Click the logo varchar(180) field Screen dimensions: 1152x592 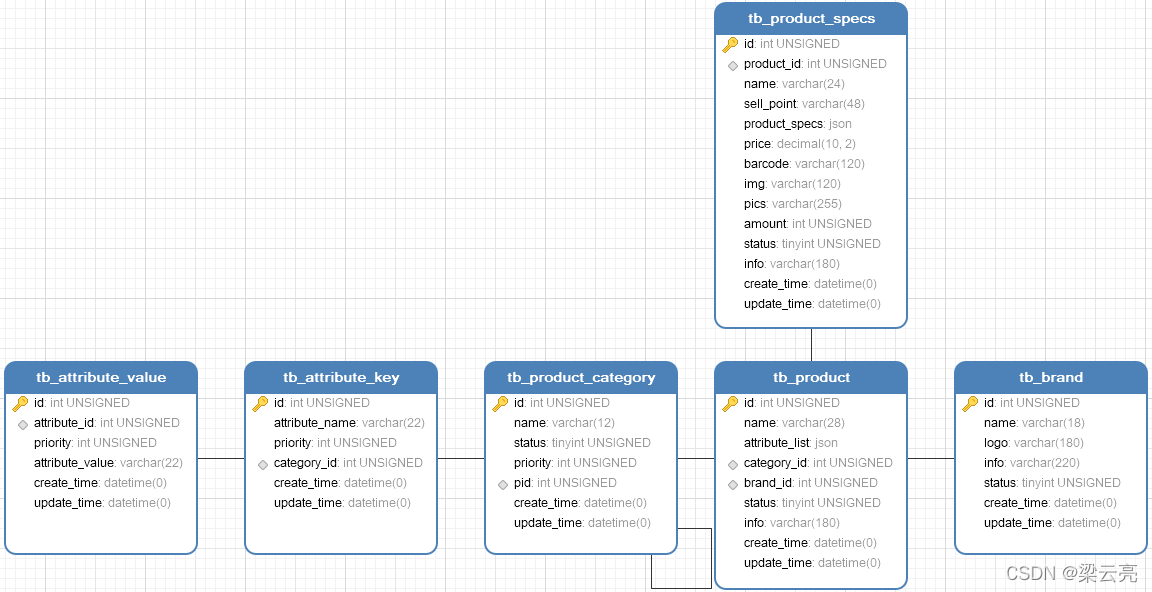[1034, 443]
